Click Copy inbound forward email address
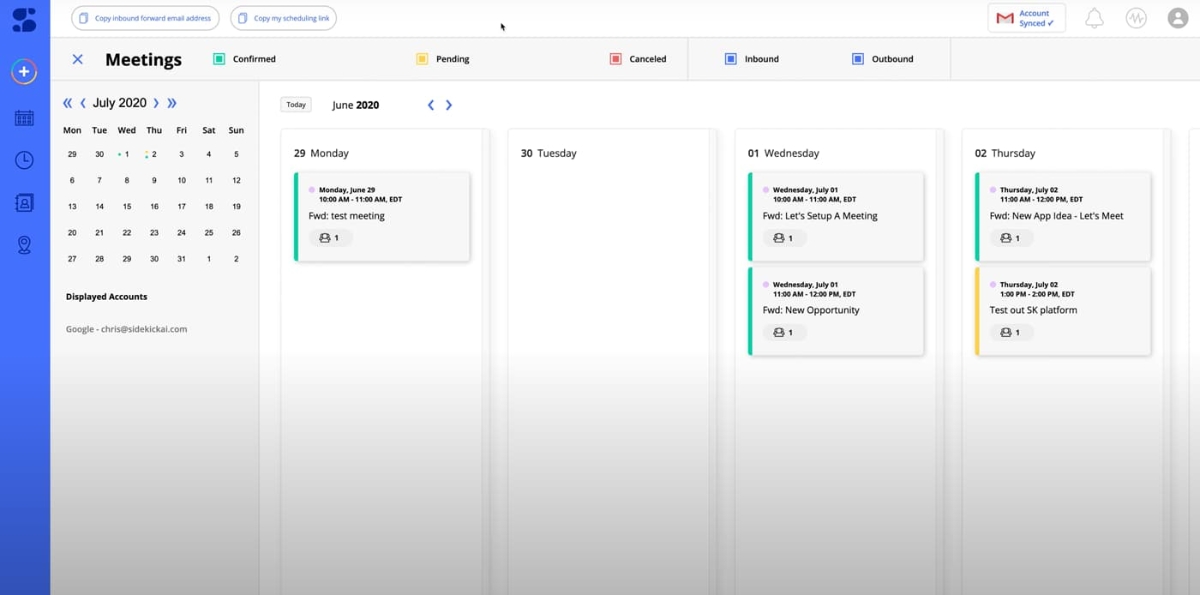 pos(145,18)
